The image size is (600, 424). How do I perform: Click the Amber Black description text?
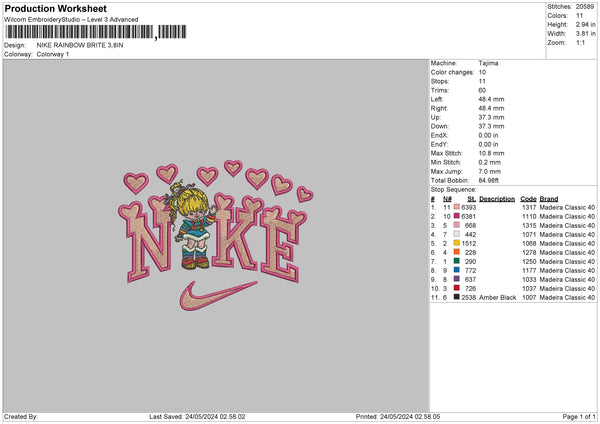[497, 297]
